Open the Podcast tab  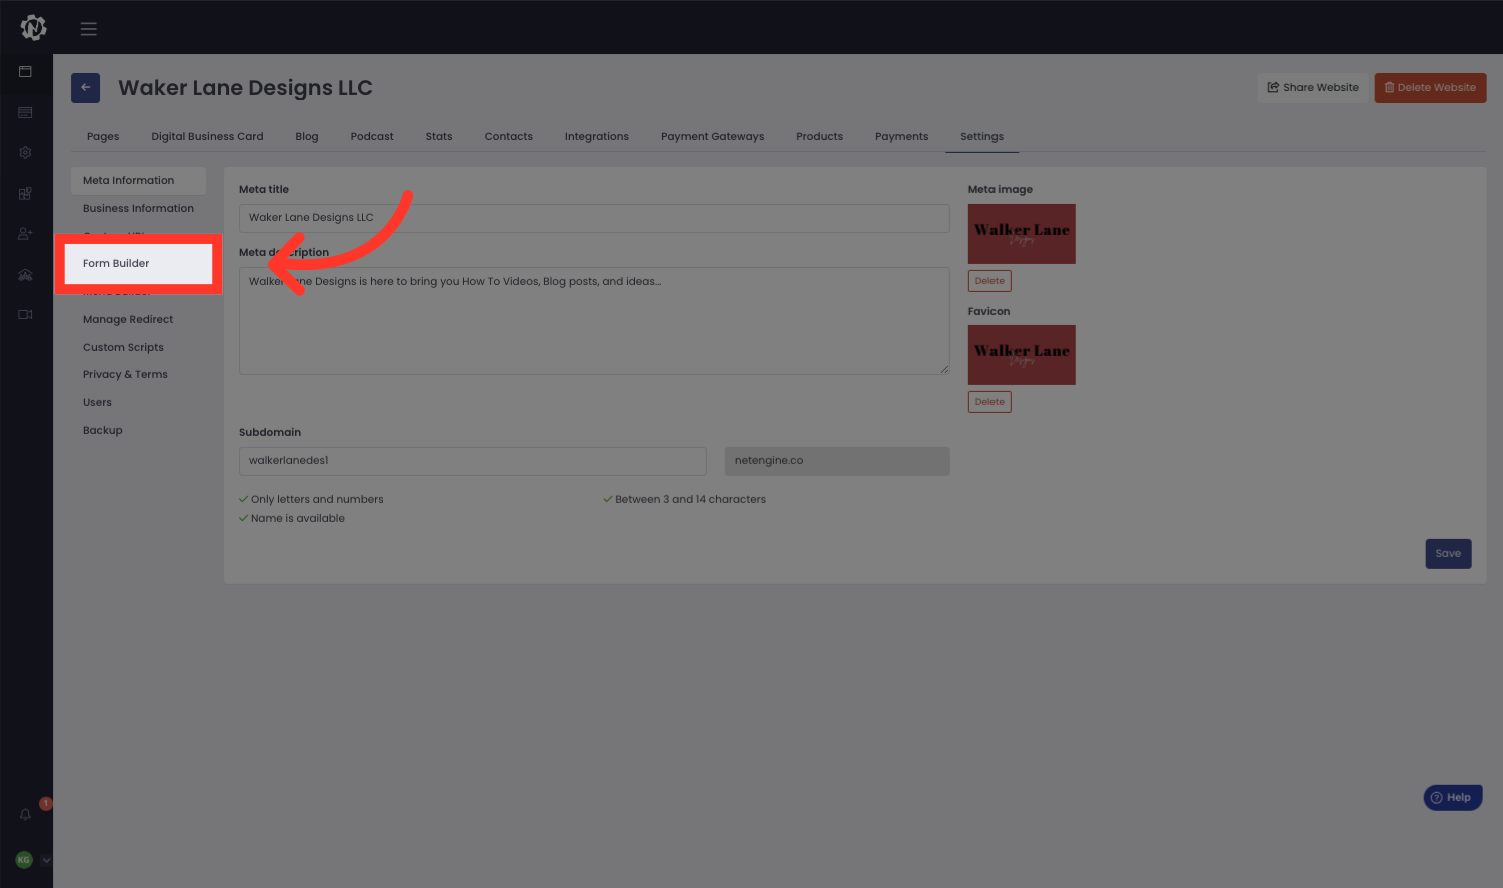372,137
